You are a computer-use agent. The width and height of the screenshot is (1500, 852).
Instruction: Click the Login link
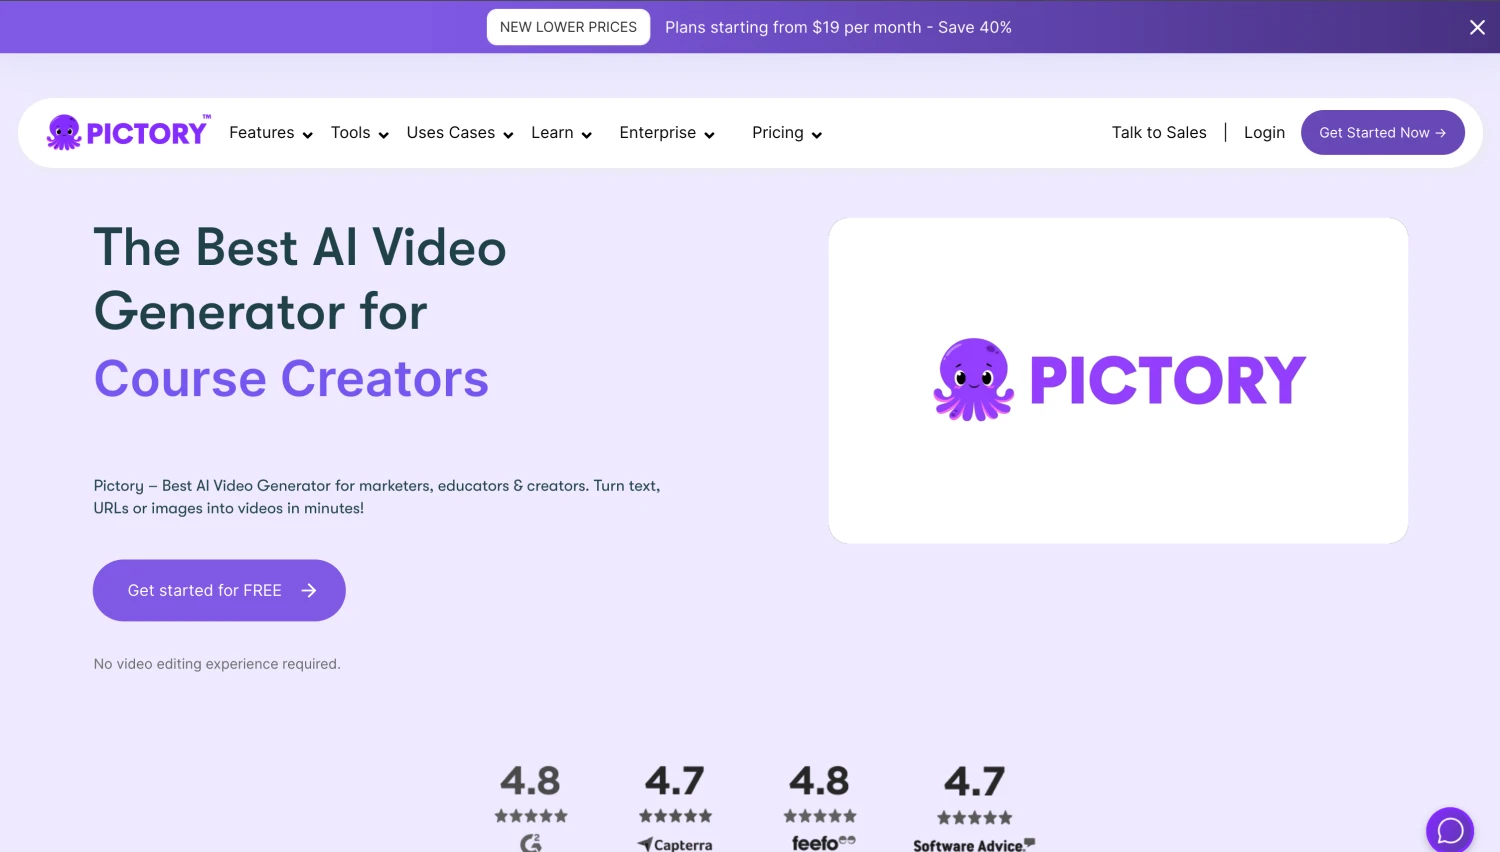[1264, 132]
